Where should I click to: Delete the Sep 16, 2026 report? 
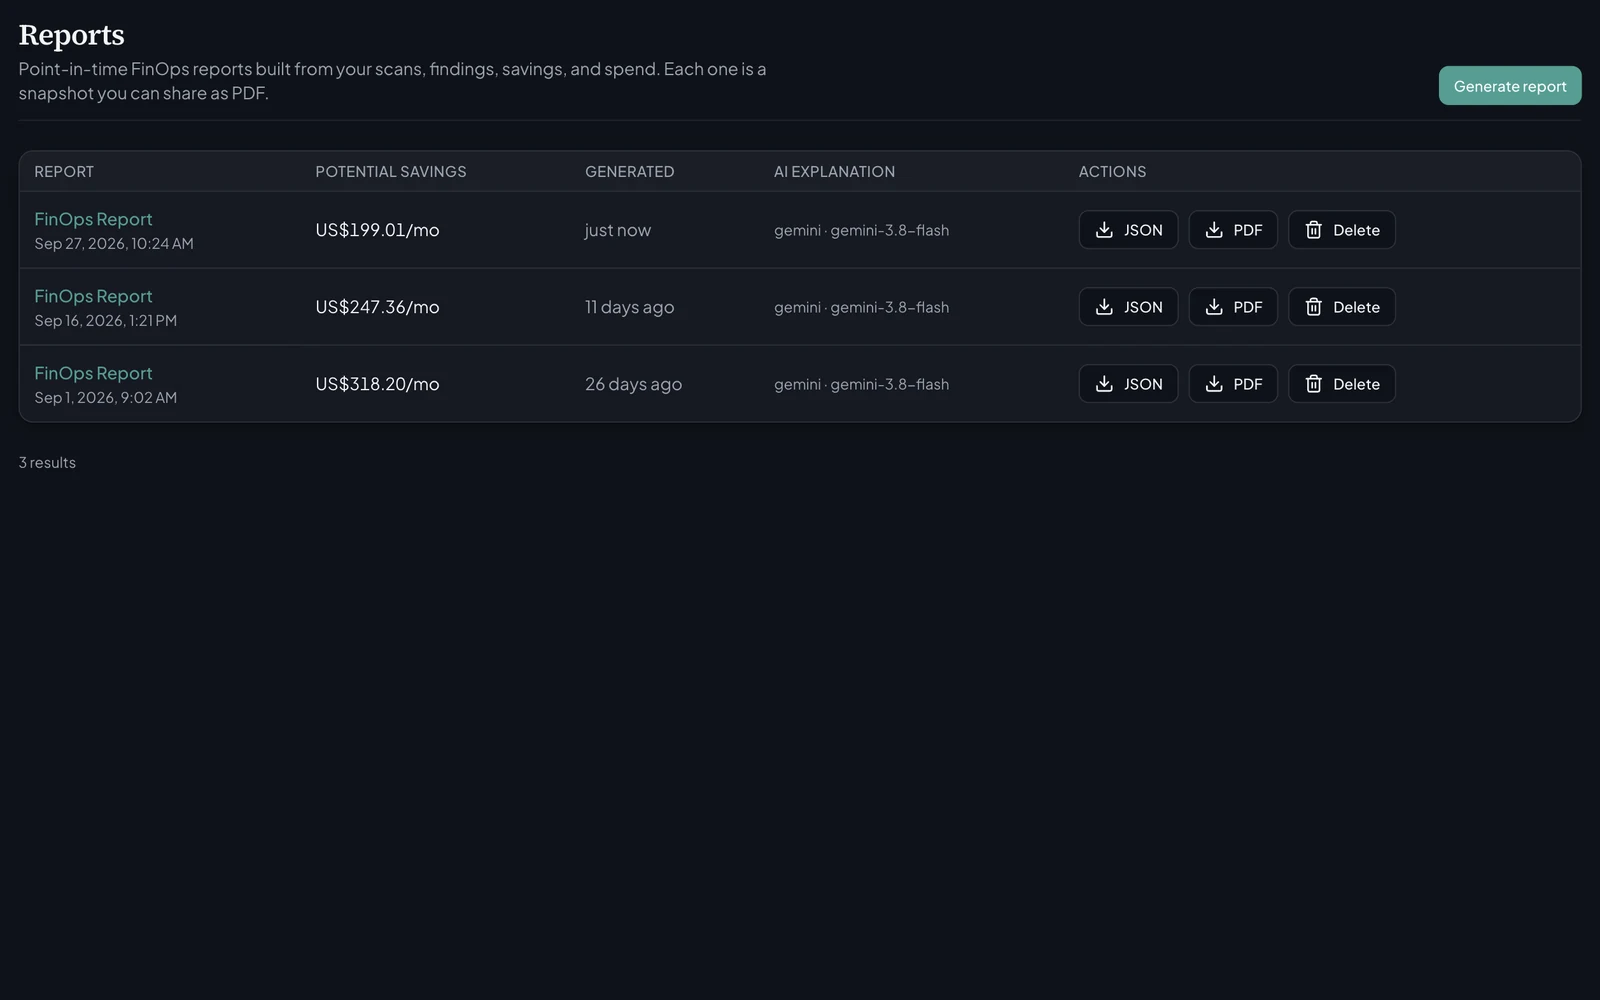coord(1342,307)
